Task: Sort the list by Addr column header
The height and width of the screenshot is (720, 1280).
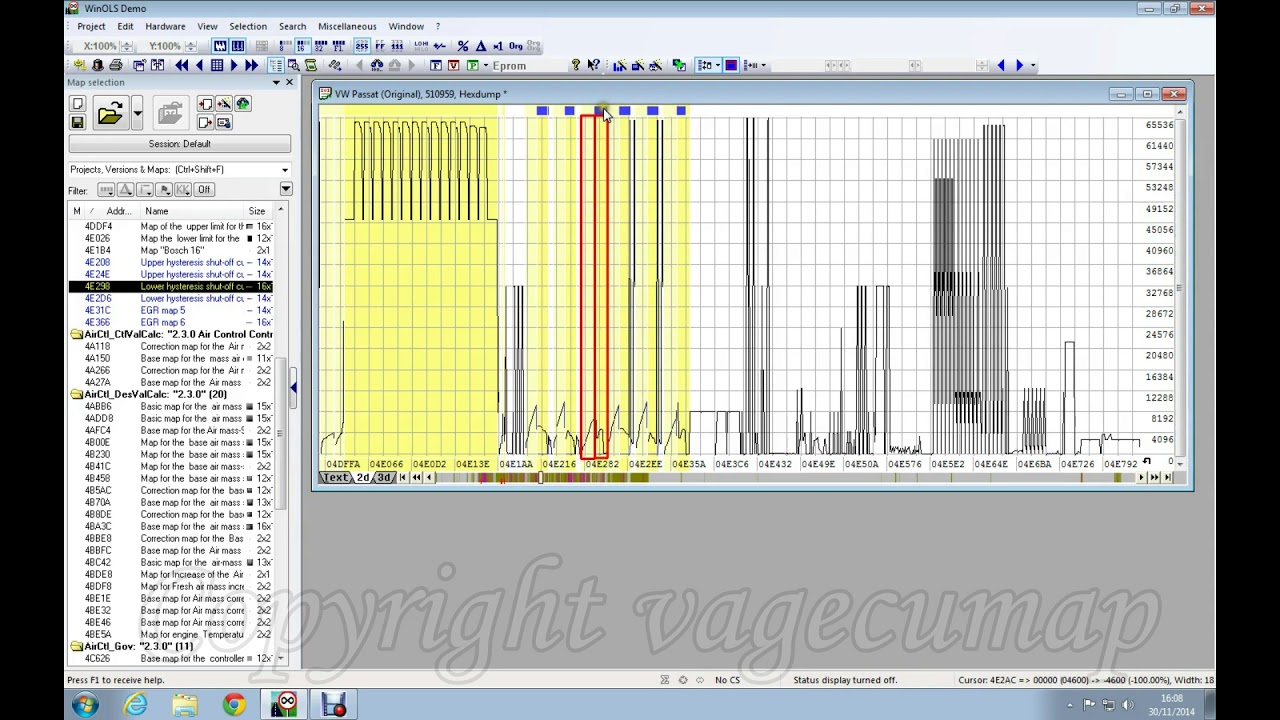Action: [x=118, y=211]
